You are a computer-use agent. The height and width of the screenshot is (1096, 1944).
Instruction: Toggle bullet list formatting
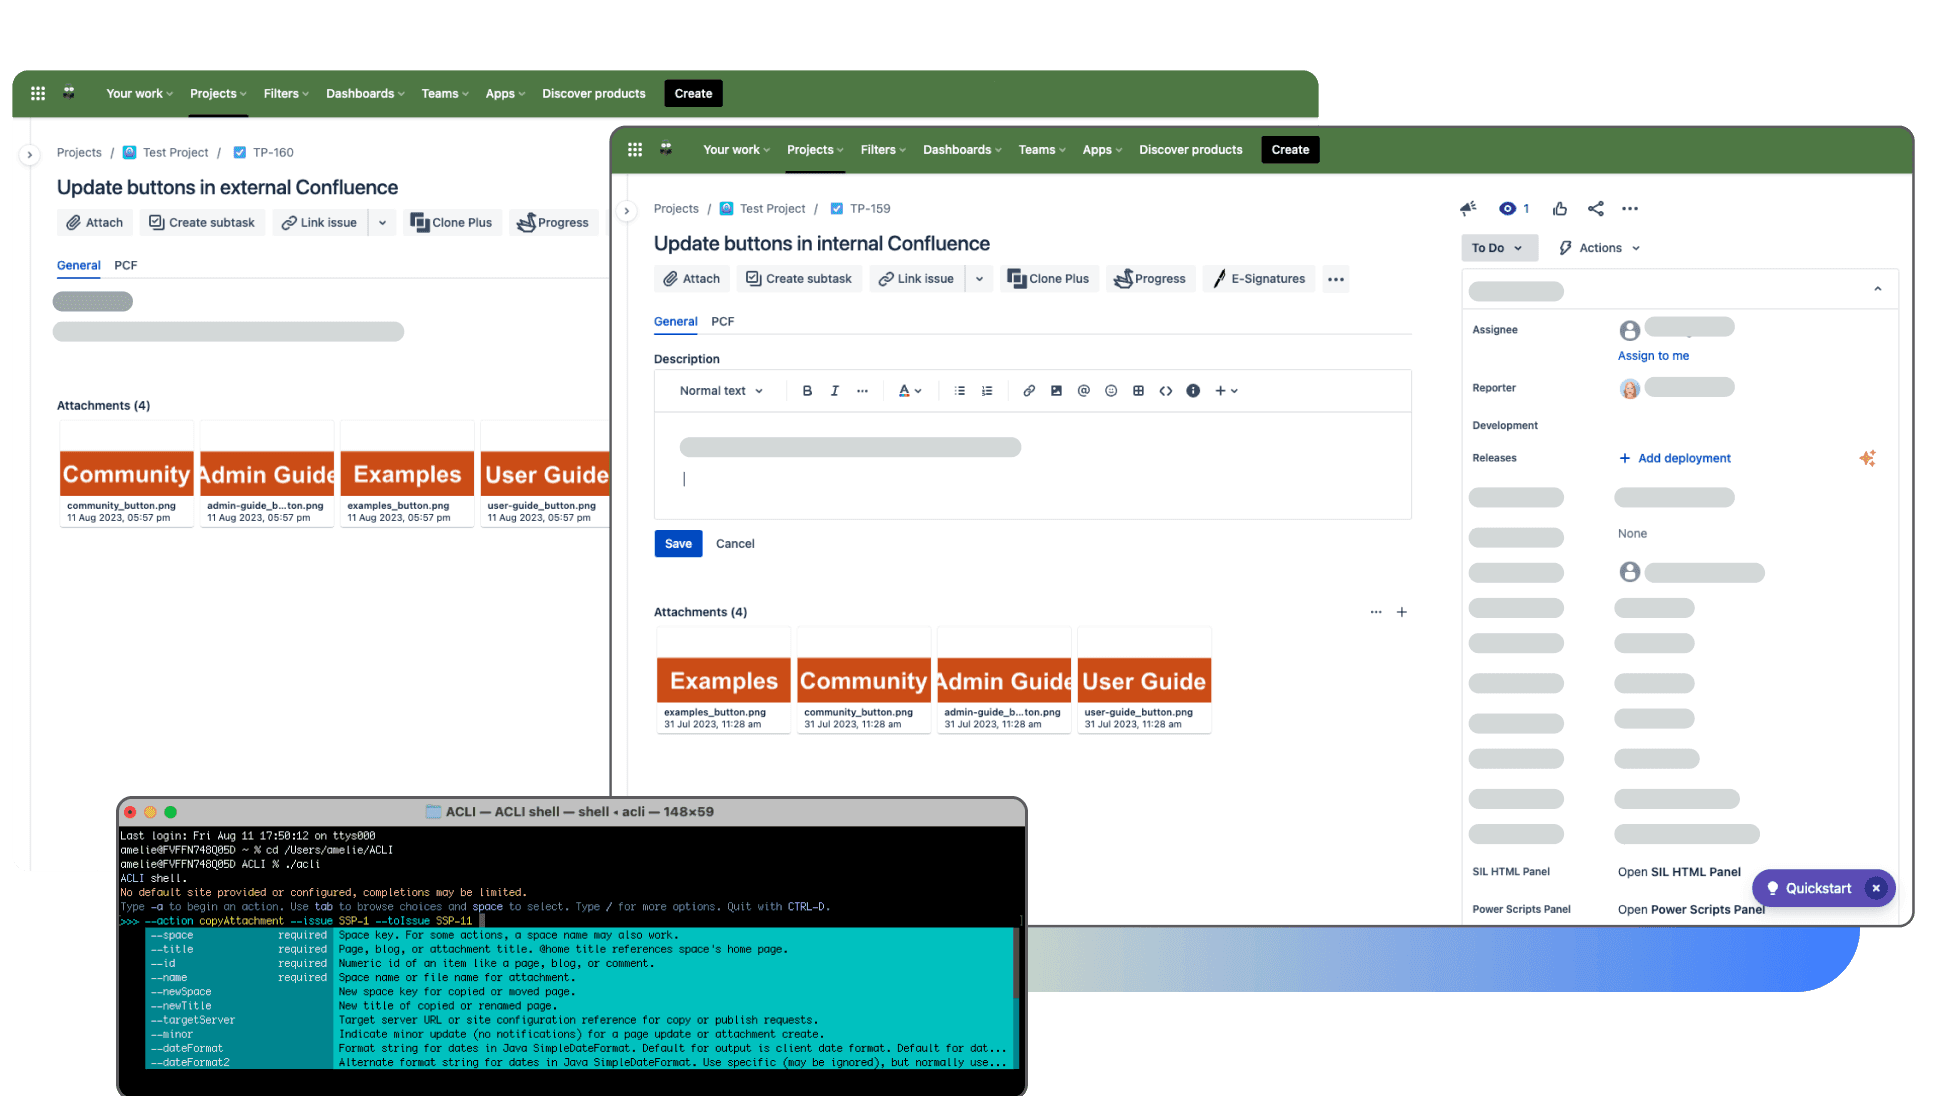coord(959,390)
